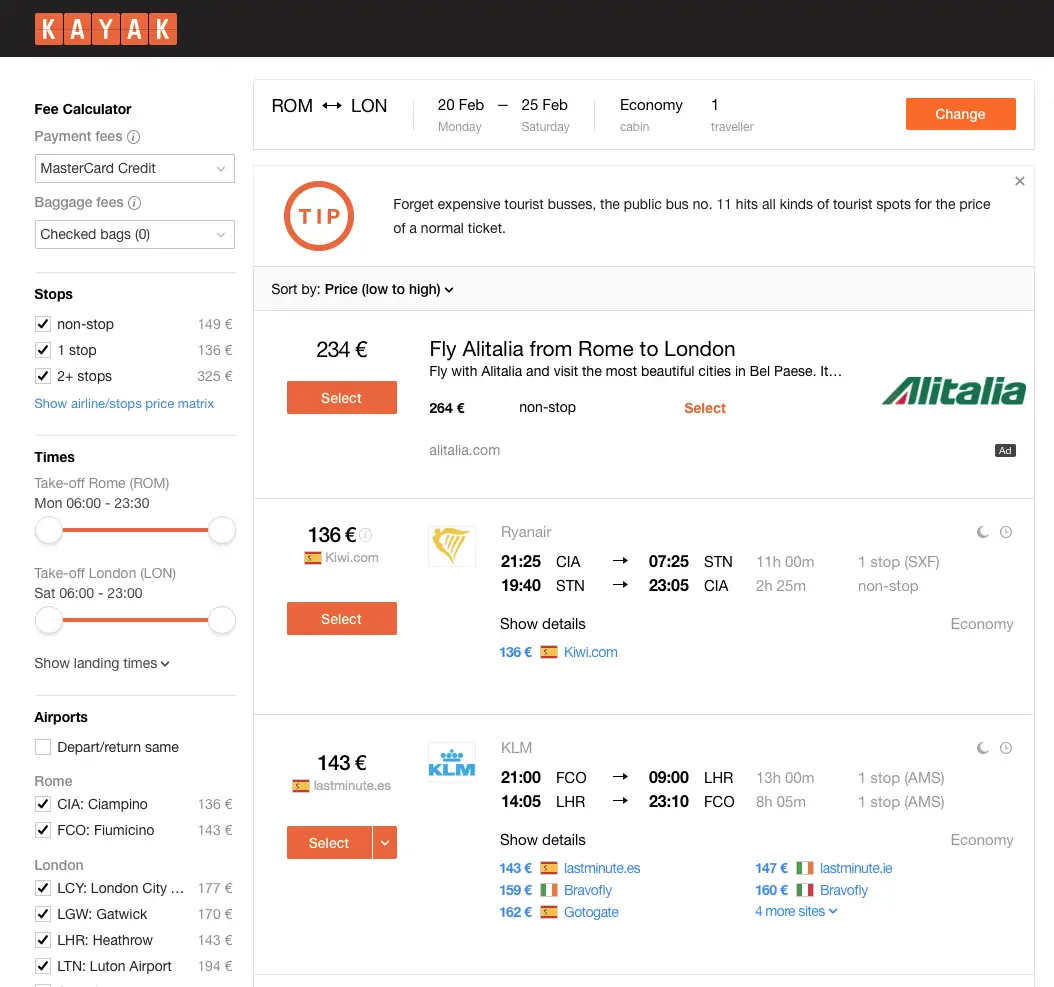Uncheck the 2+ stops filter
This screenshot has height=987, width=1054.
43,376
